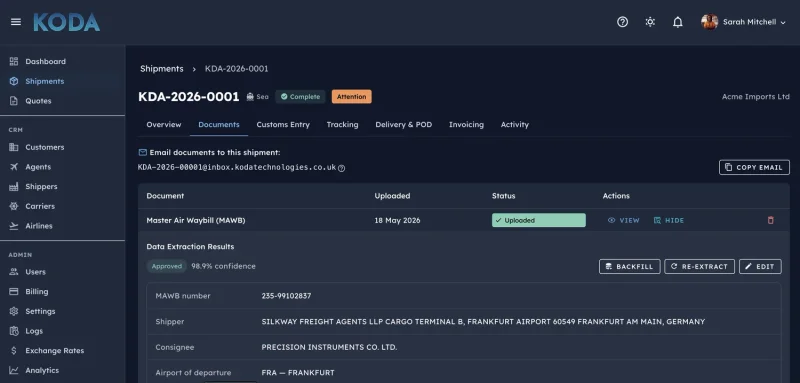Click the info icon after the inbox email address
Image resolution: width=800 pixels, height=383 pixels.
pyautogui.click(x=342, y=168)
